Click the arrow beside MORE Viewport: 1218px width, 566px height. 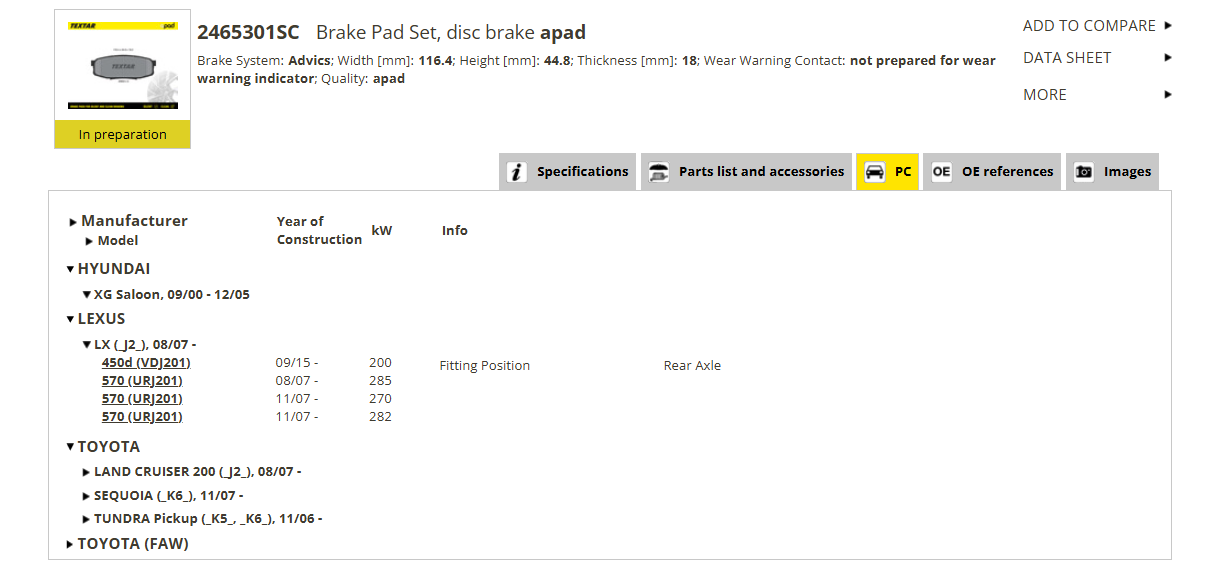click(1168, 95)
